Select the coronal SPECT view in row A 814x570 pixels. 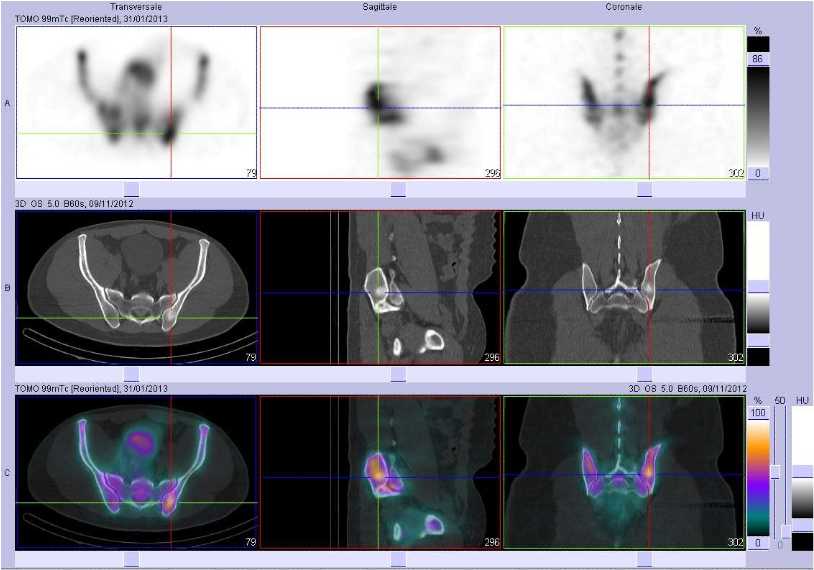[625, 102]
